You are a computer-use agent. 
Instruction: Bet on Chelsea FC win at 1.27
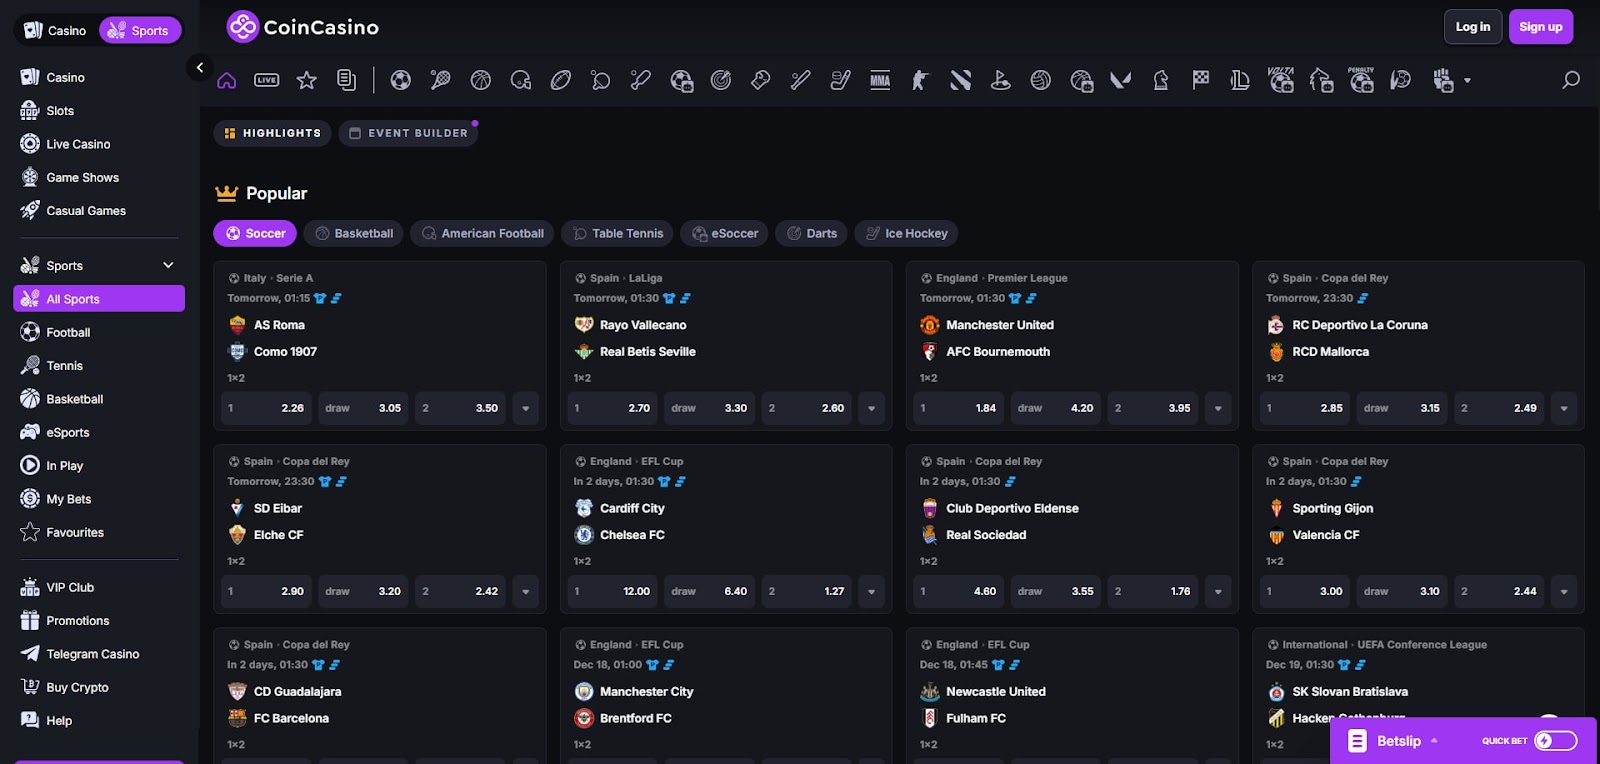pyautogui.click(x=807, y=591)
